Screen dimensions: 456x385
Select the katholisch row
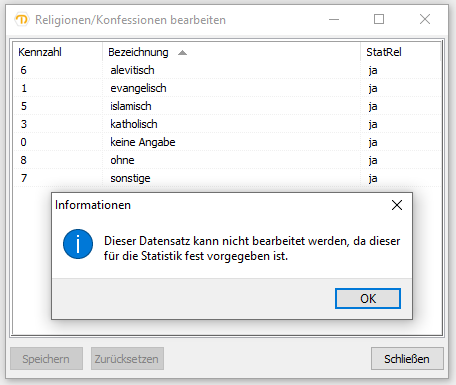[228, 124]
